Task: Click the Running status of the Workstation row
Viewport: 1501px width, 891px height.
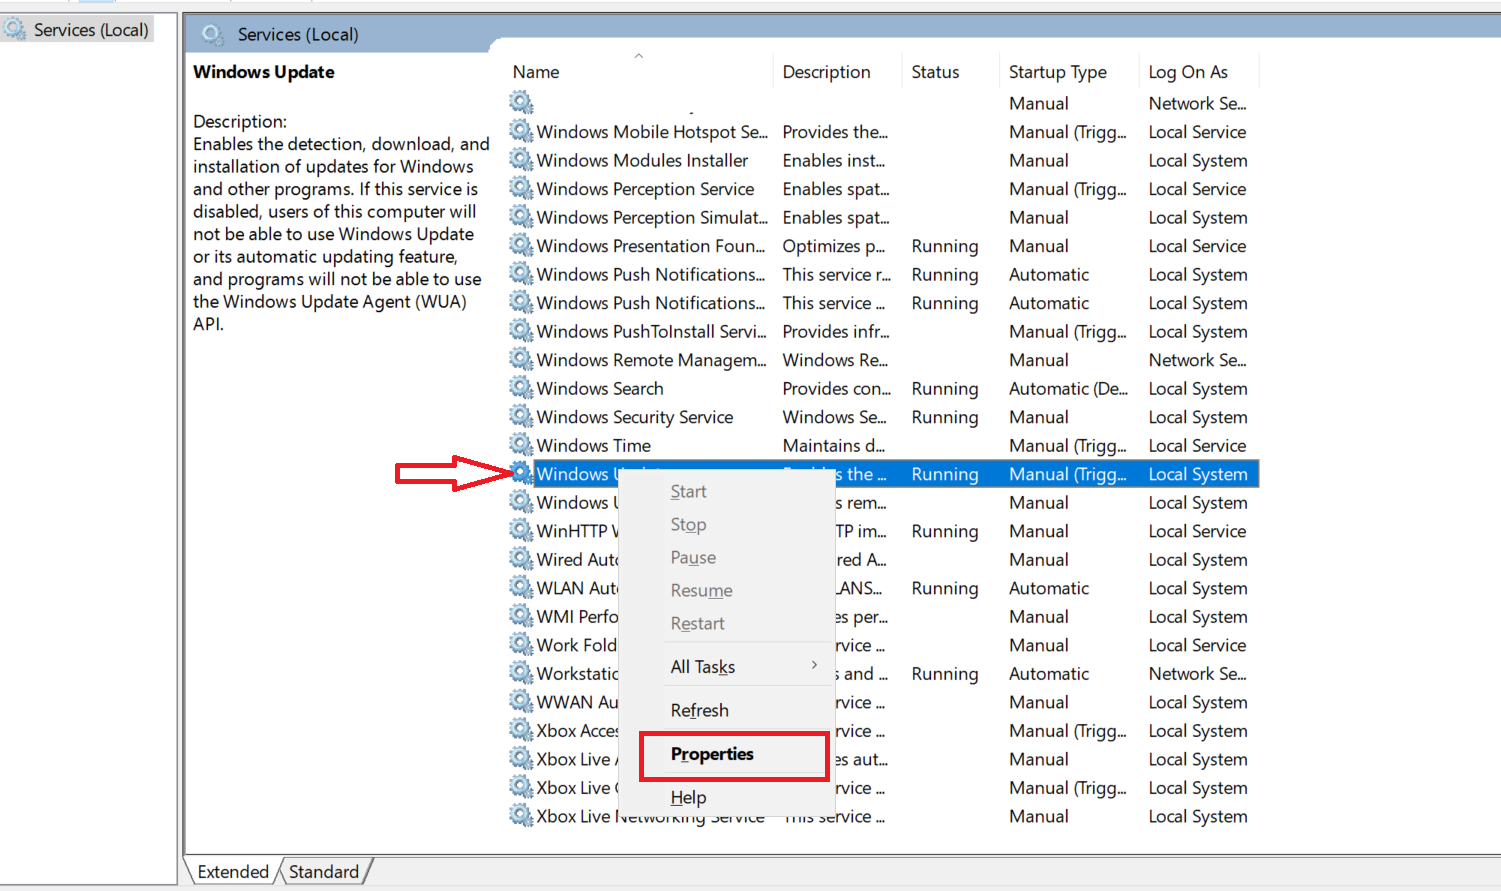Action: tap(945, 674)
